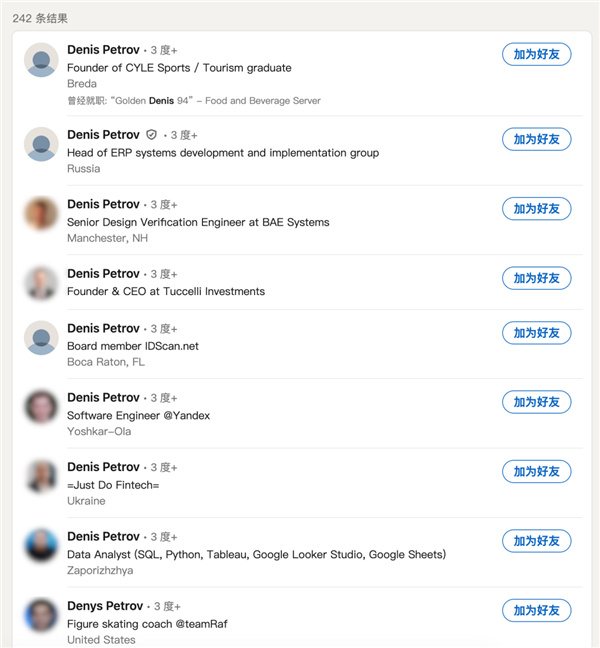The width and height of the screenshot is (600, 648).
Task: Connect with the Data Analyst via 加为好友
Action: [536, 541]
